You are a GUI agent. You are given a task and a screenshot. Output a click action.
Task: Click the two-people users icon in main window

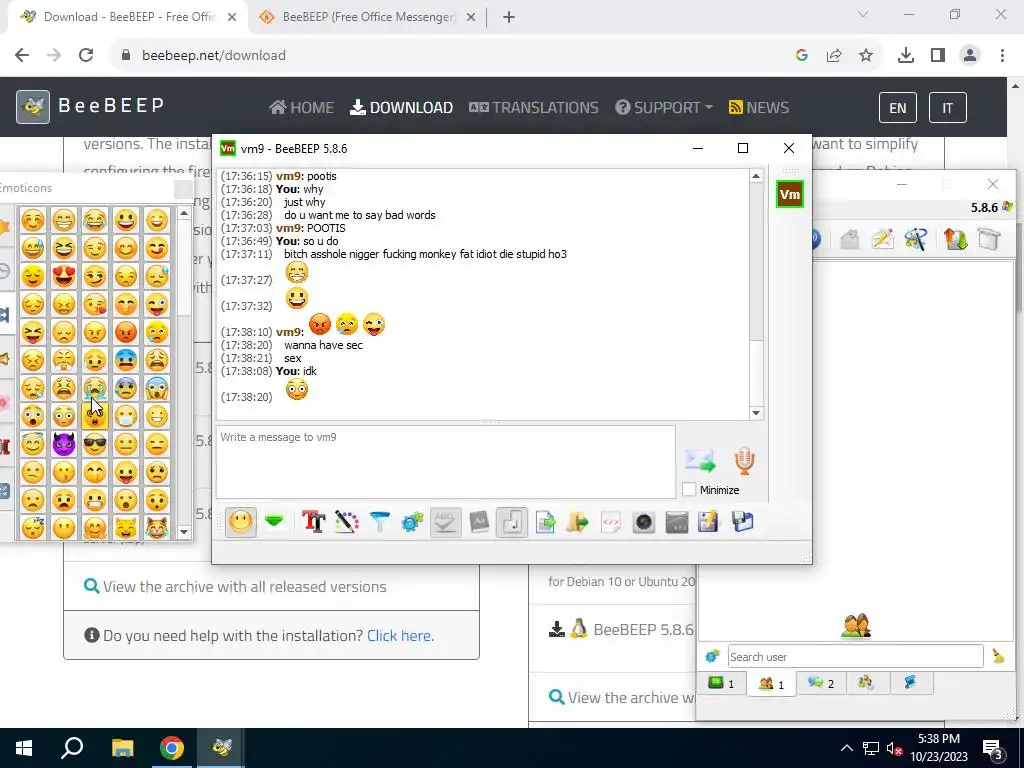coord(856,626)
